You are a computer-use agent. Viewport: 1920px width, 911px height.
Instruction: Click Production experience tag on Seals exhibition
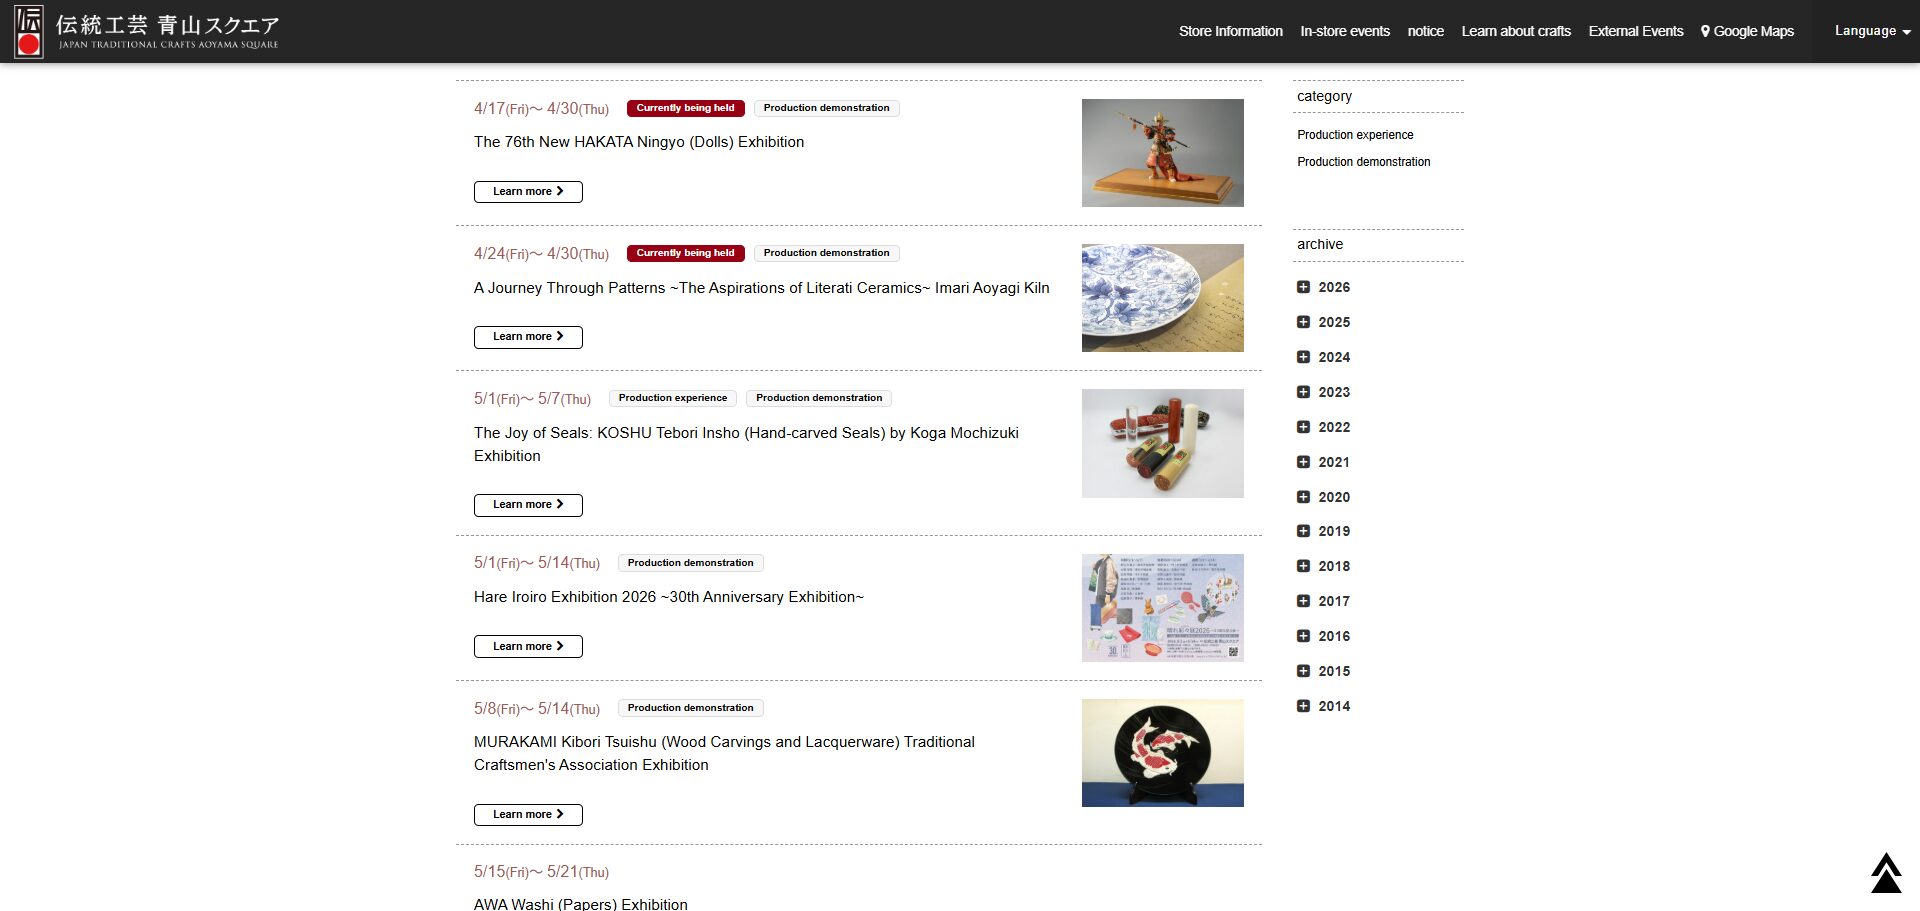click(672, 398)
